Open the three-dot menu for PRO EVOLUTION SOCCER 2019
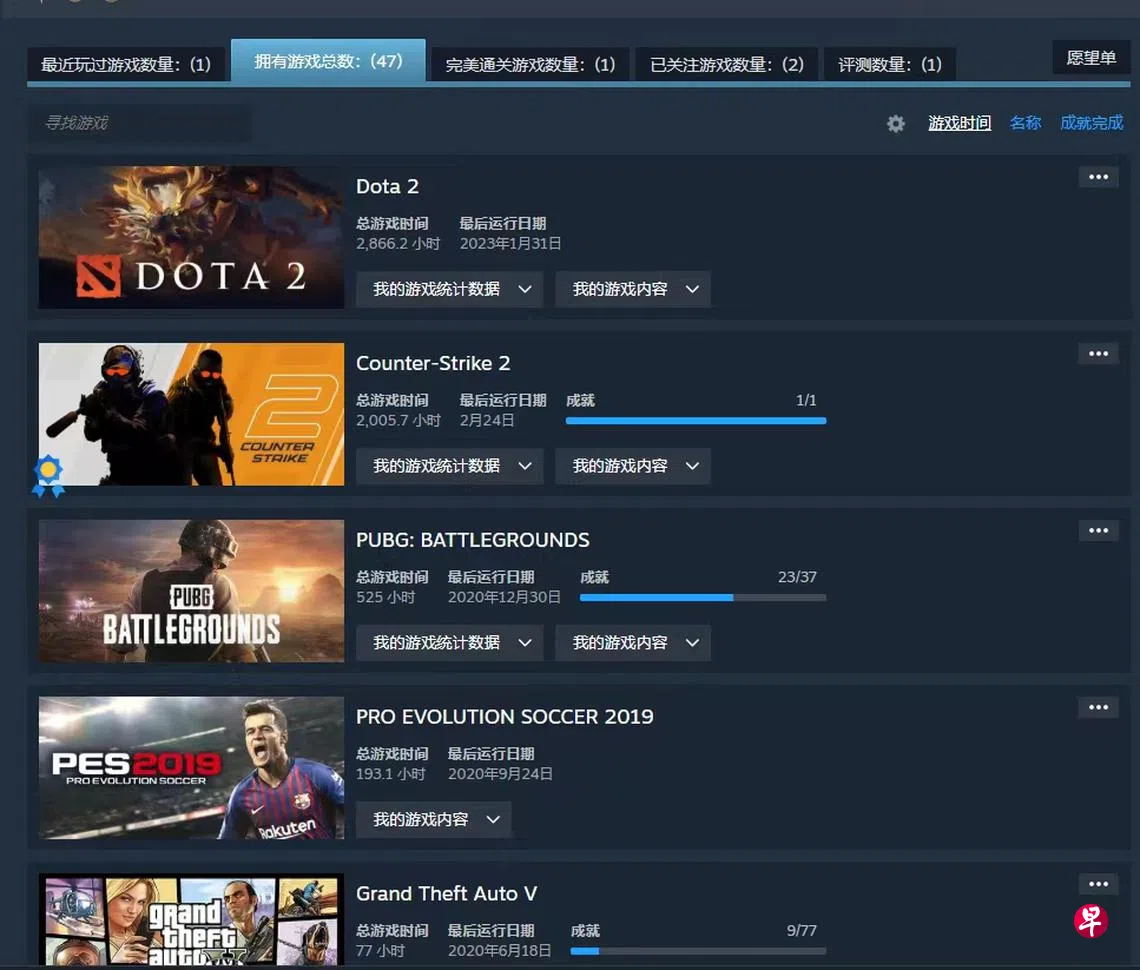1140x970 pixels. [x=1098, y=708]
